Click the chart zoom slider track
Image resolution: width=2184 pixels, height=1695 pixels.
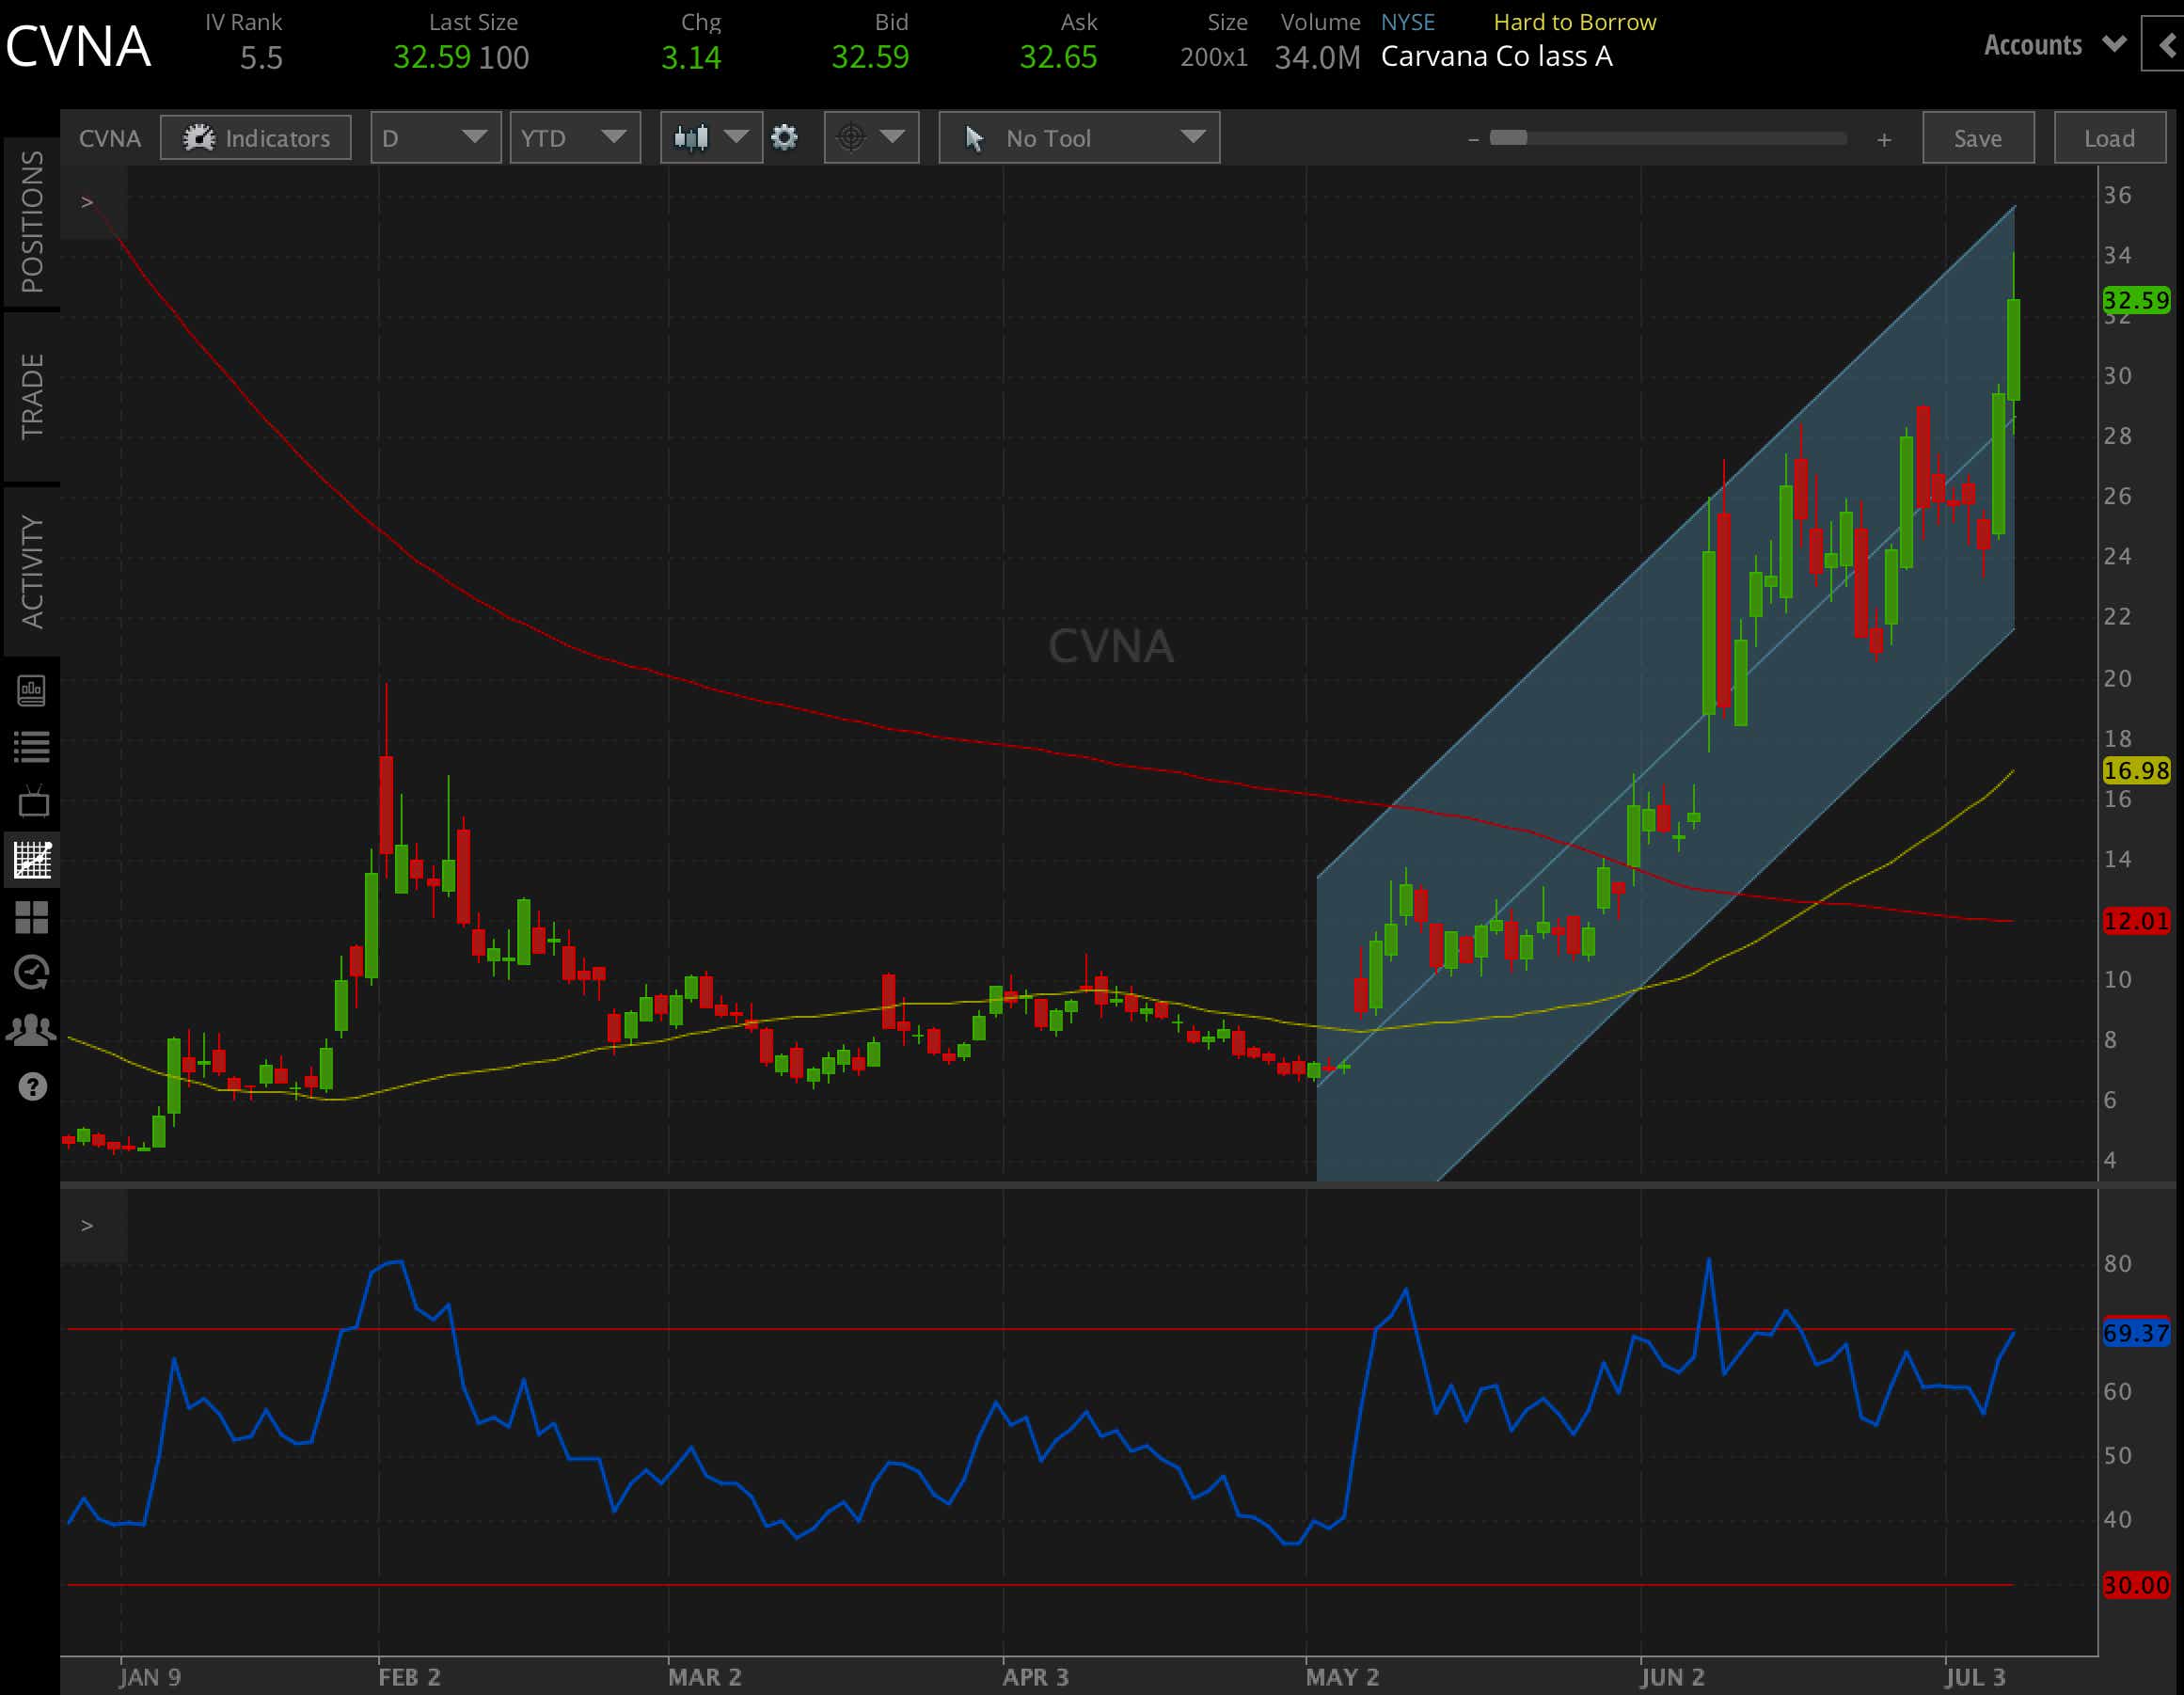point(1668,138)
